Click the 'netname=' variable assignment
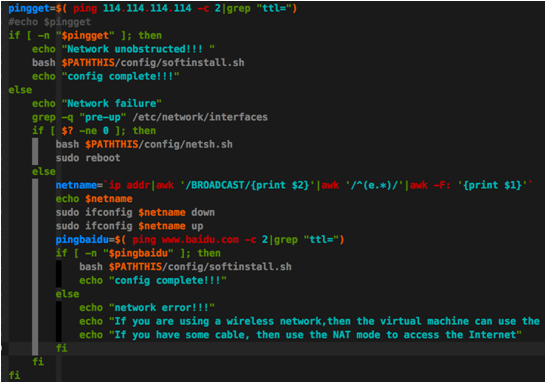Screen dimensions: 546x383 click(79, 185)
